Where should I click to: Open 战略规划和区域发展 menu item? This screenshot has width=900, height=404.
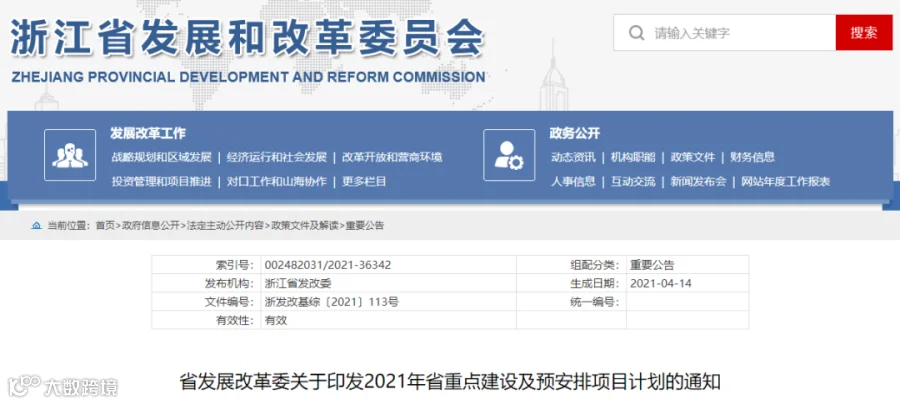[x=161, y=157]
